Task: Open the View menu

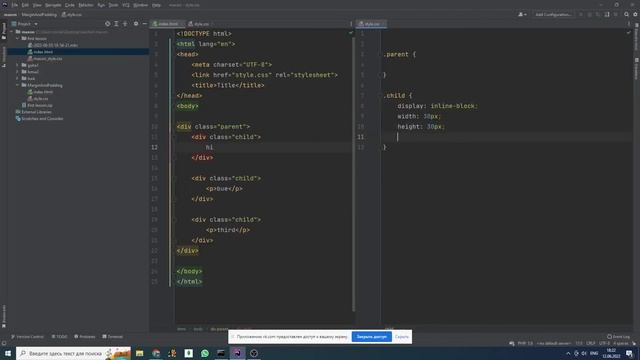Action: (37, 5)
